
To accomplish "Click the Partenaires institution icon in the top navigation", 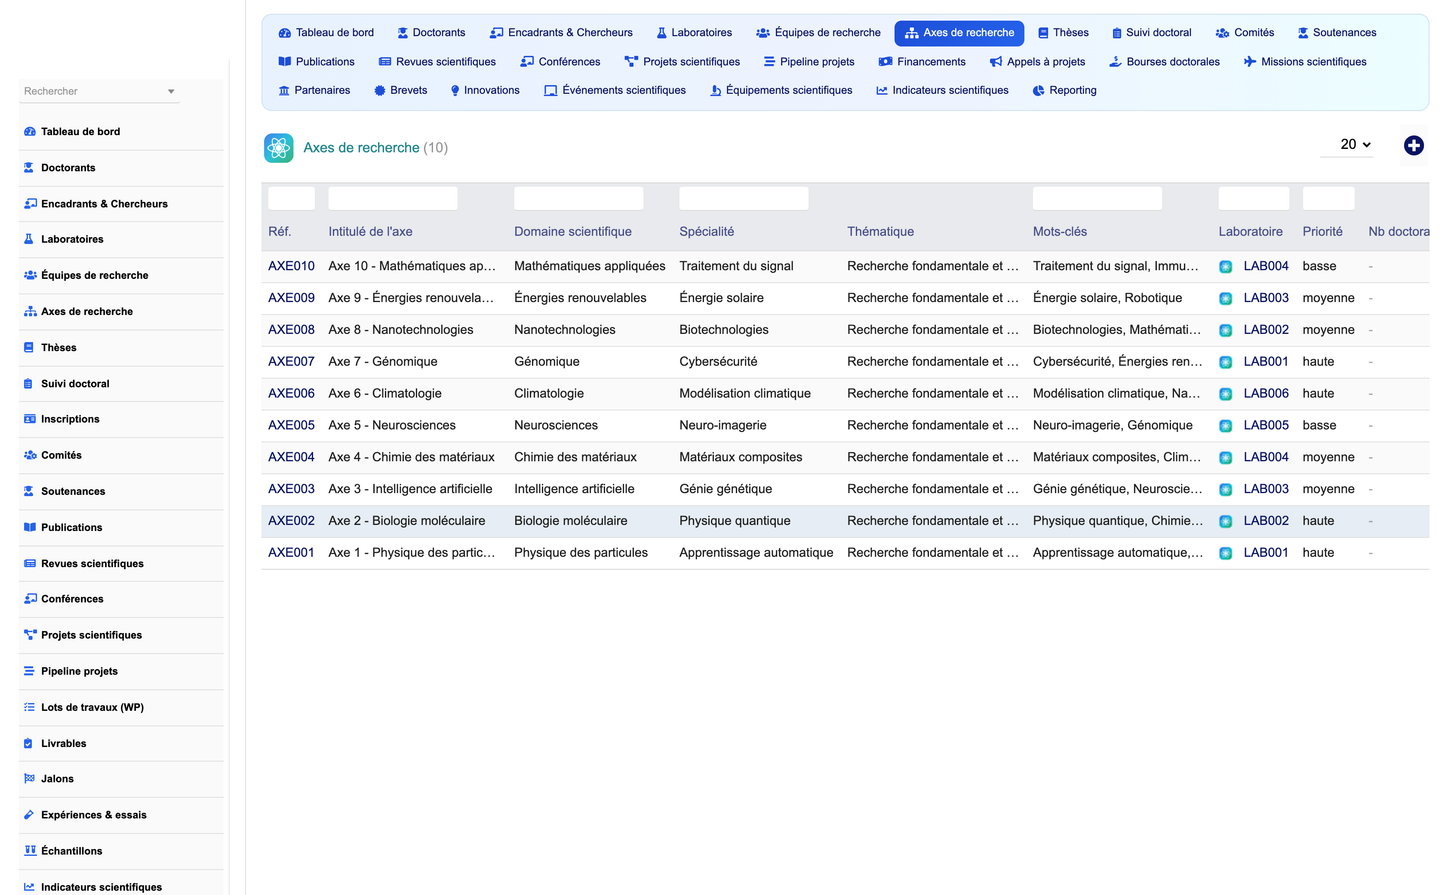I will tap(284, 90).
